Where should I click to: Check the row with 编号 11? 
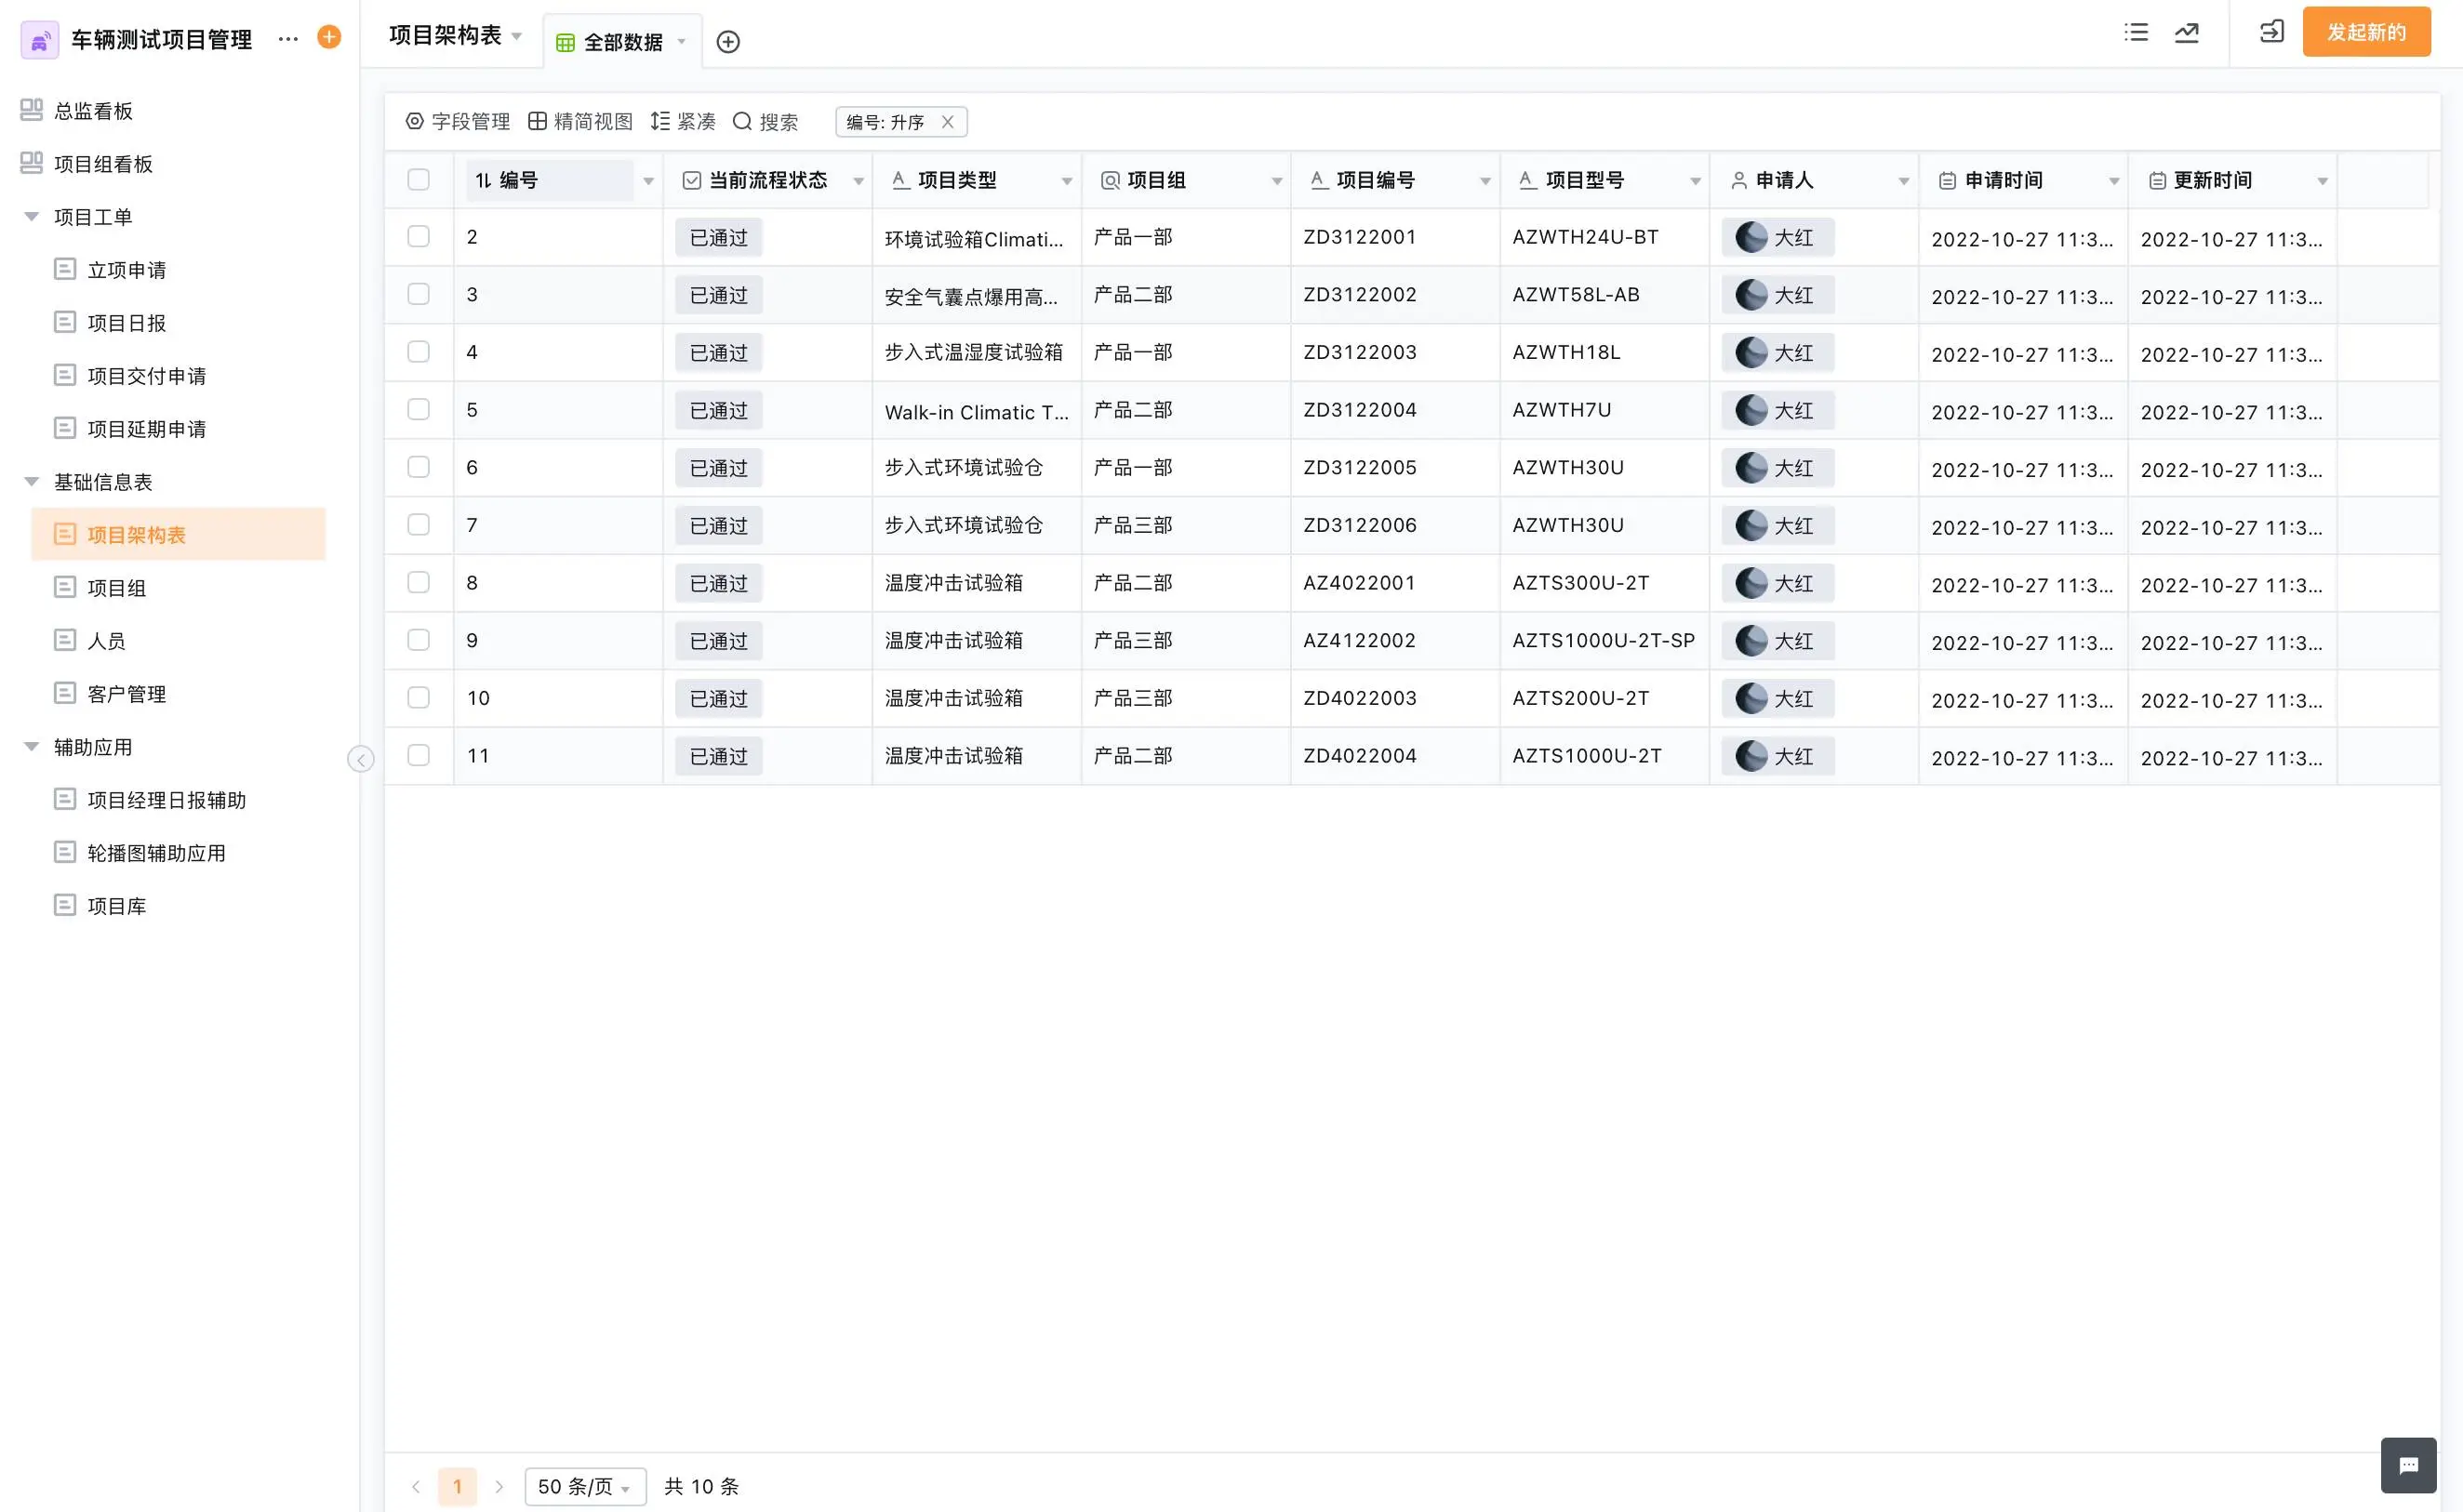click(x=419, y=755)
